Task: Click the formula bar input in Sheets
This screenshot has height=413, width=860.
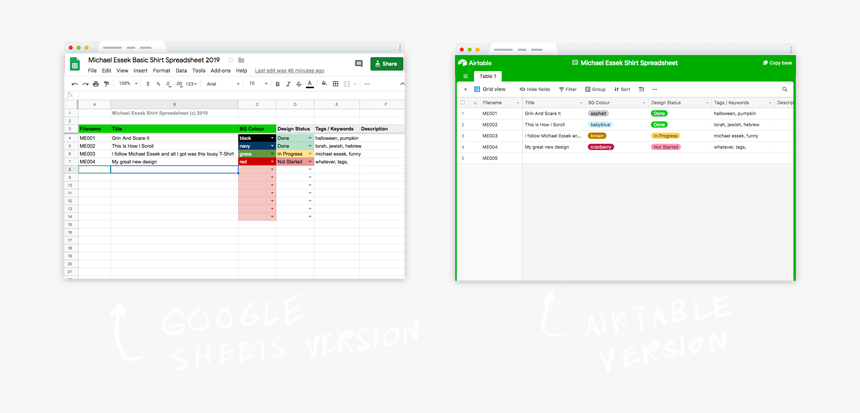Action: [x=241, y=95]
